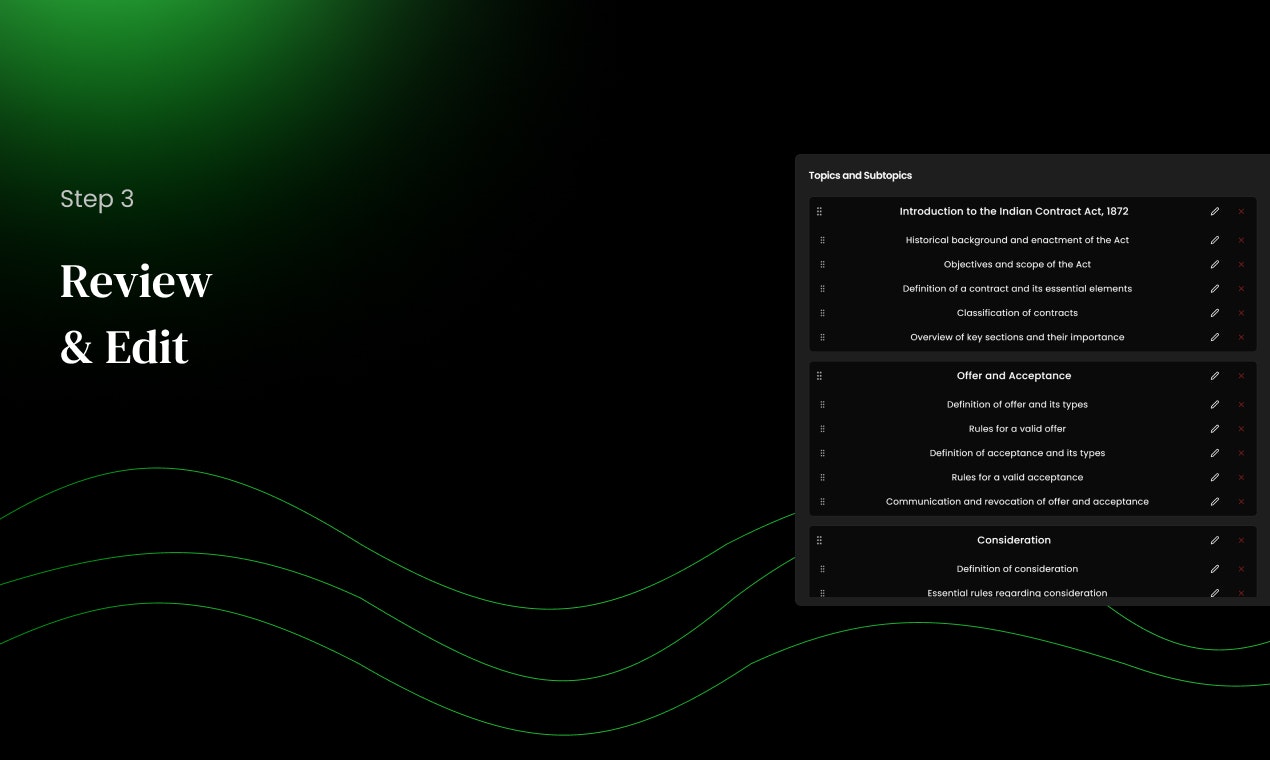Delete the 'Consideration' topic
The width and height of the screenshot is (1270, 760).
pyautogui.click(x=1241, y=540)
